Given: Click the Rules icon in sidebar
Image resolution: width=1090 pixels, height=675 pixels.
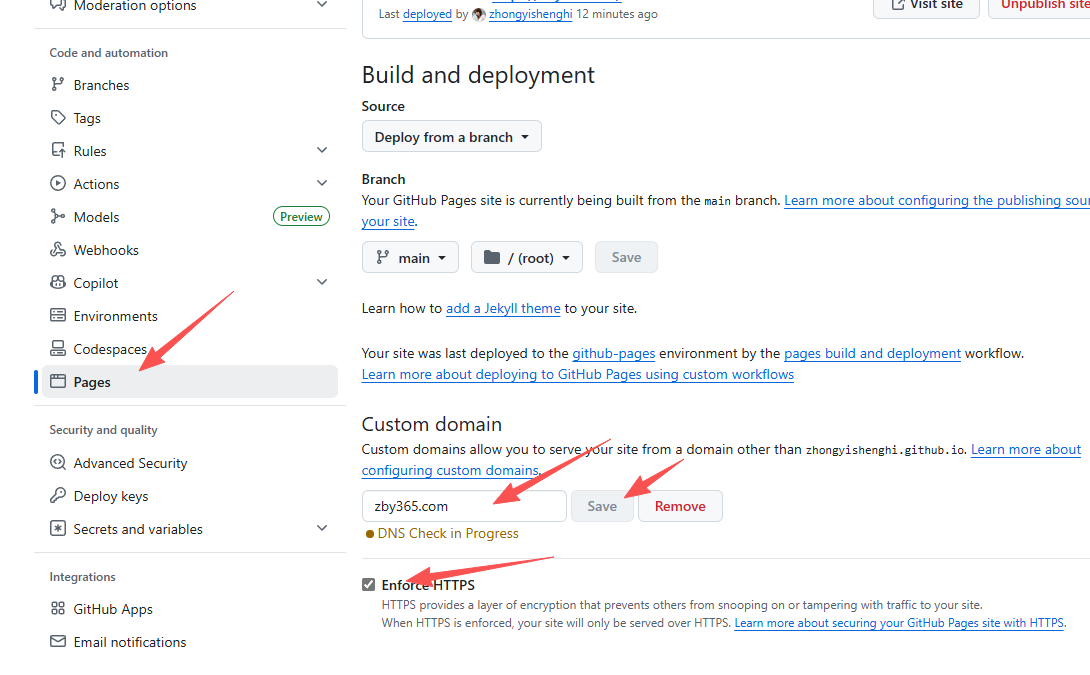Looking at the screenshot, I should [58, 150].
